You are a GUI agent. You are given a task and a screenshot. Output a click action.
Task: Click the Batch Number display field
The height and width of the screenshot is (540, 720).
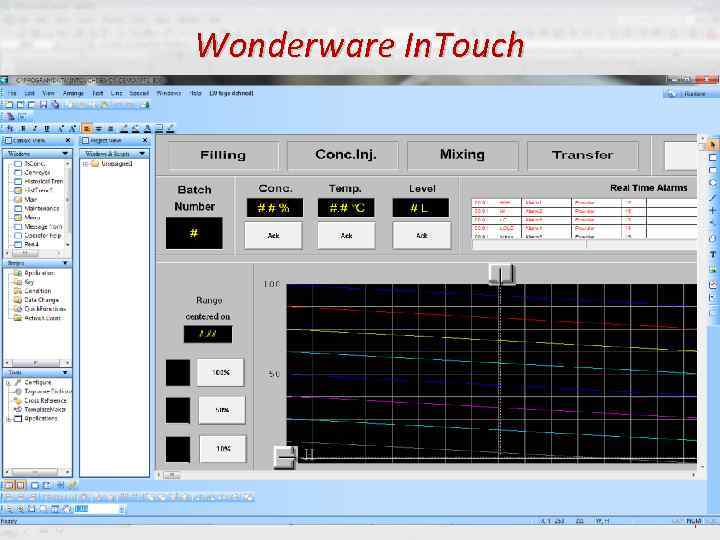[194, 233]
